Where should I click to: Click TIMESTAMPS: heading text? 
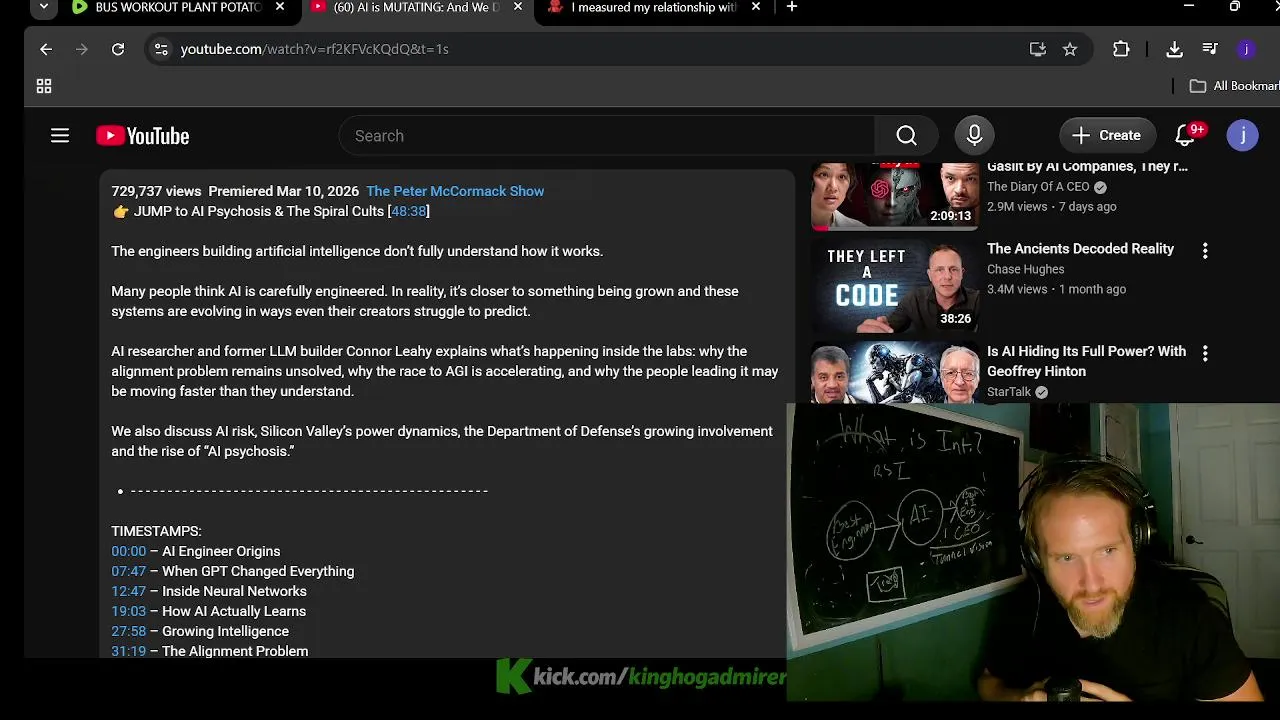pos(156,531)
